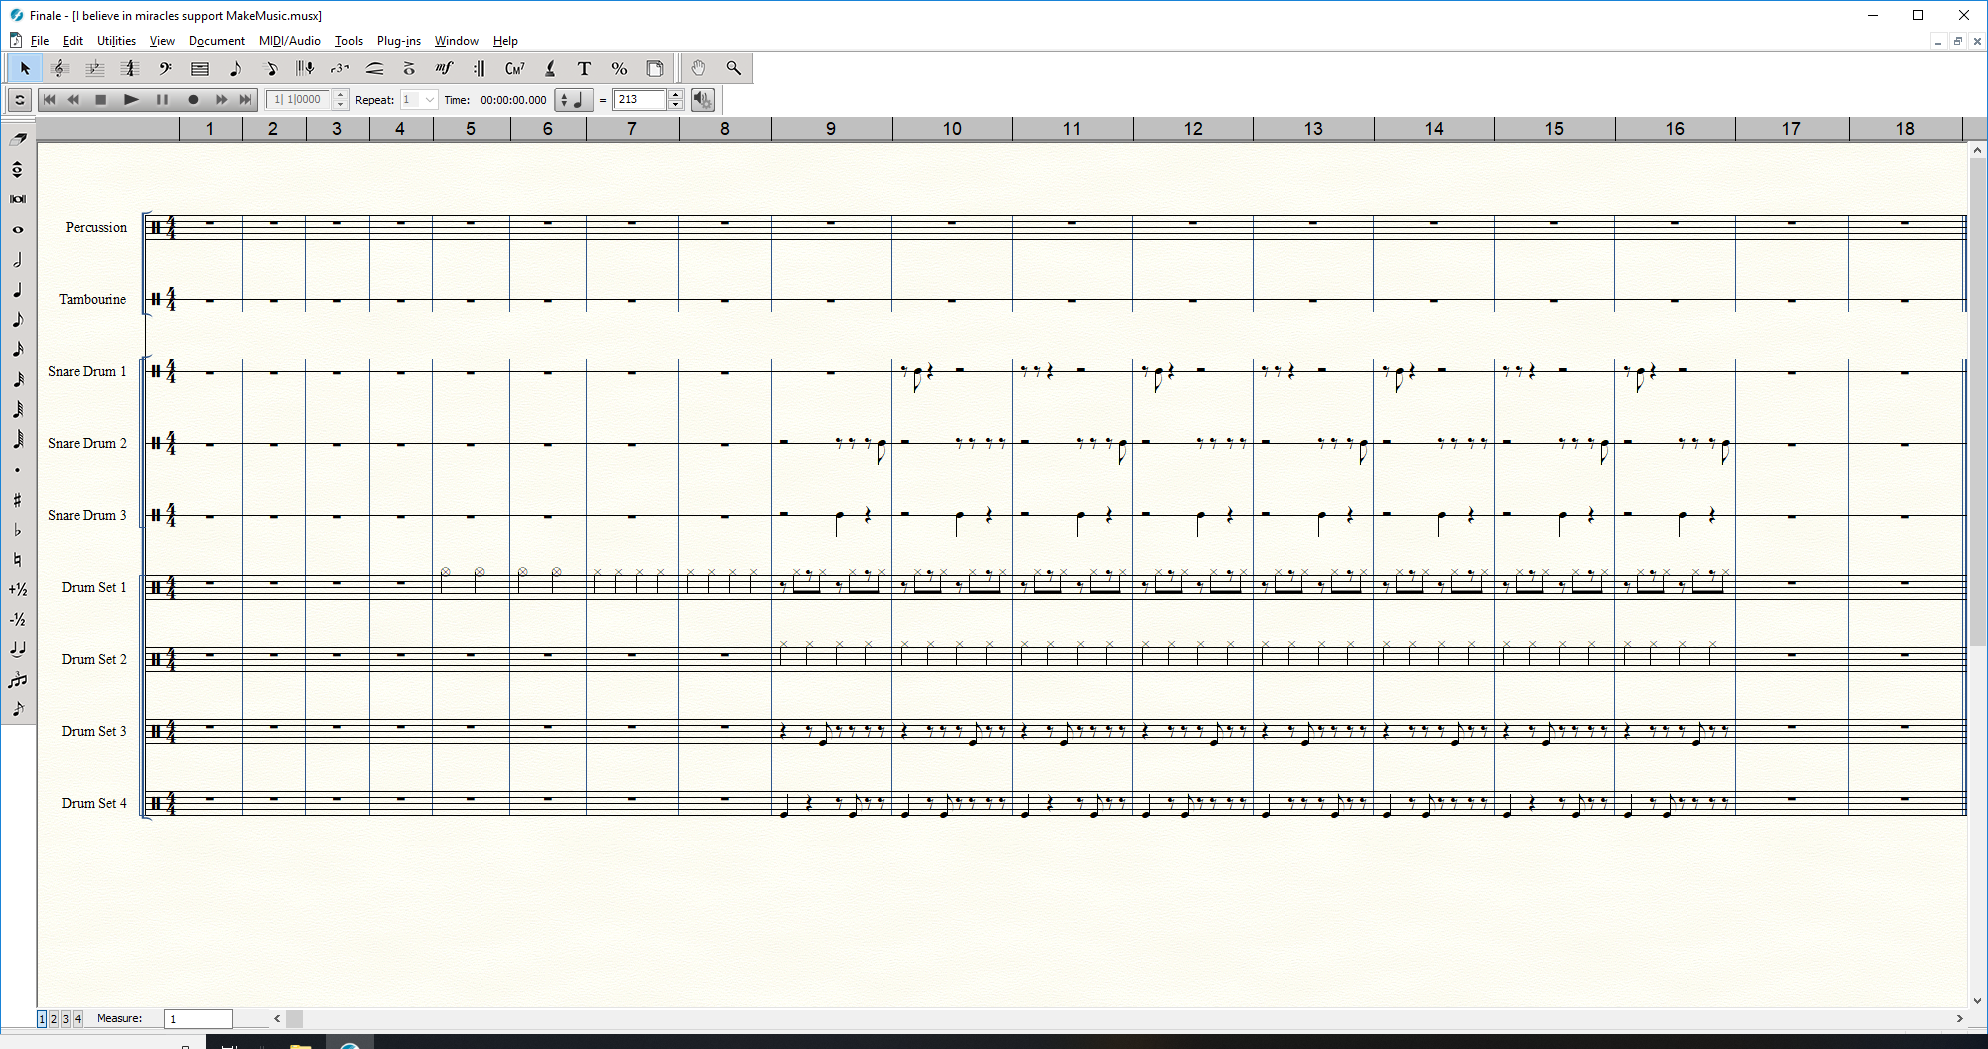
Task: Activate the Zoom magnifier tool
Action: (733, 68)
